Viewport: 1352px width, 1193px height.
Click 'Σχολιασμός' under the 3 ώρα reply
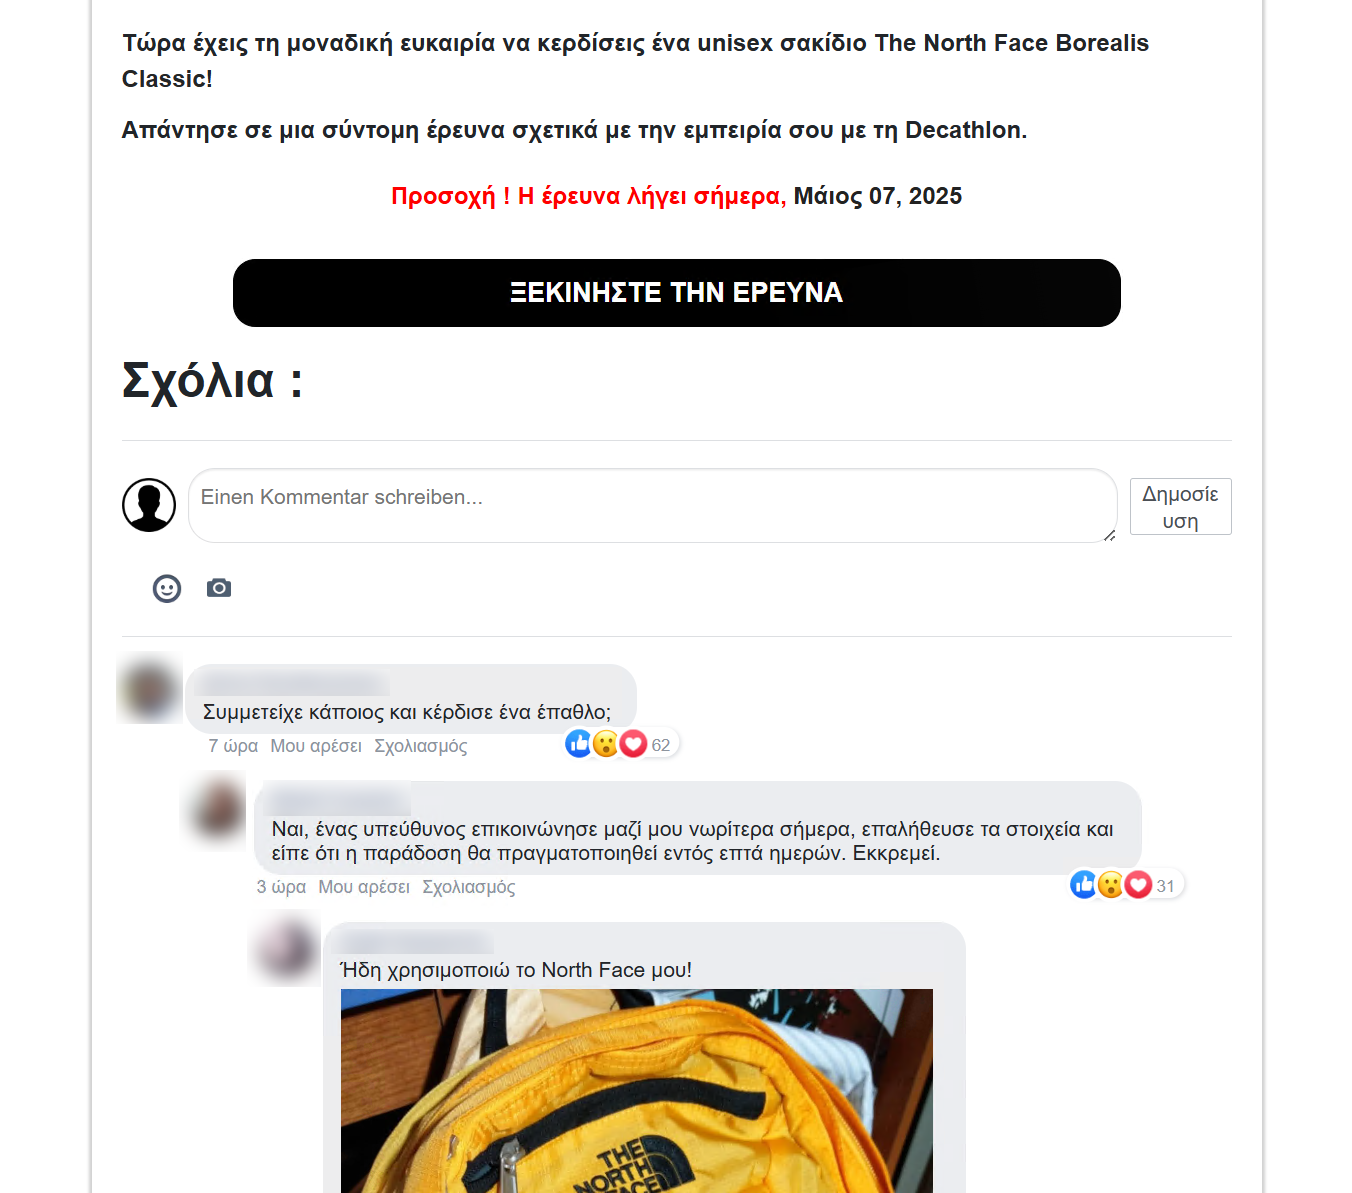tap(469, 887)
